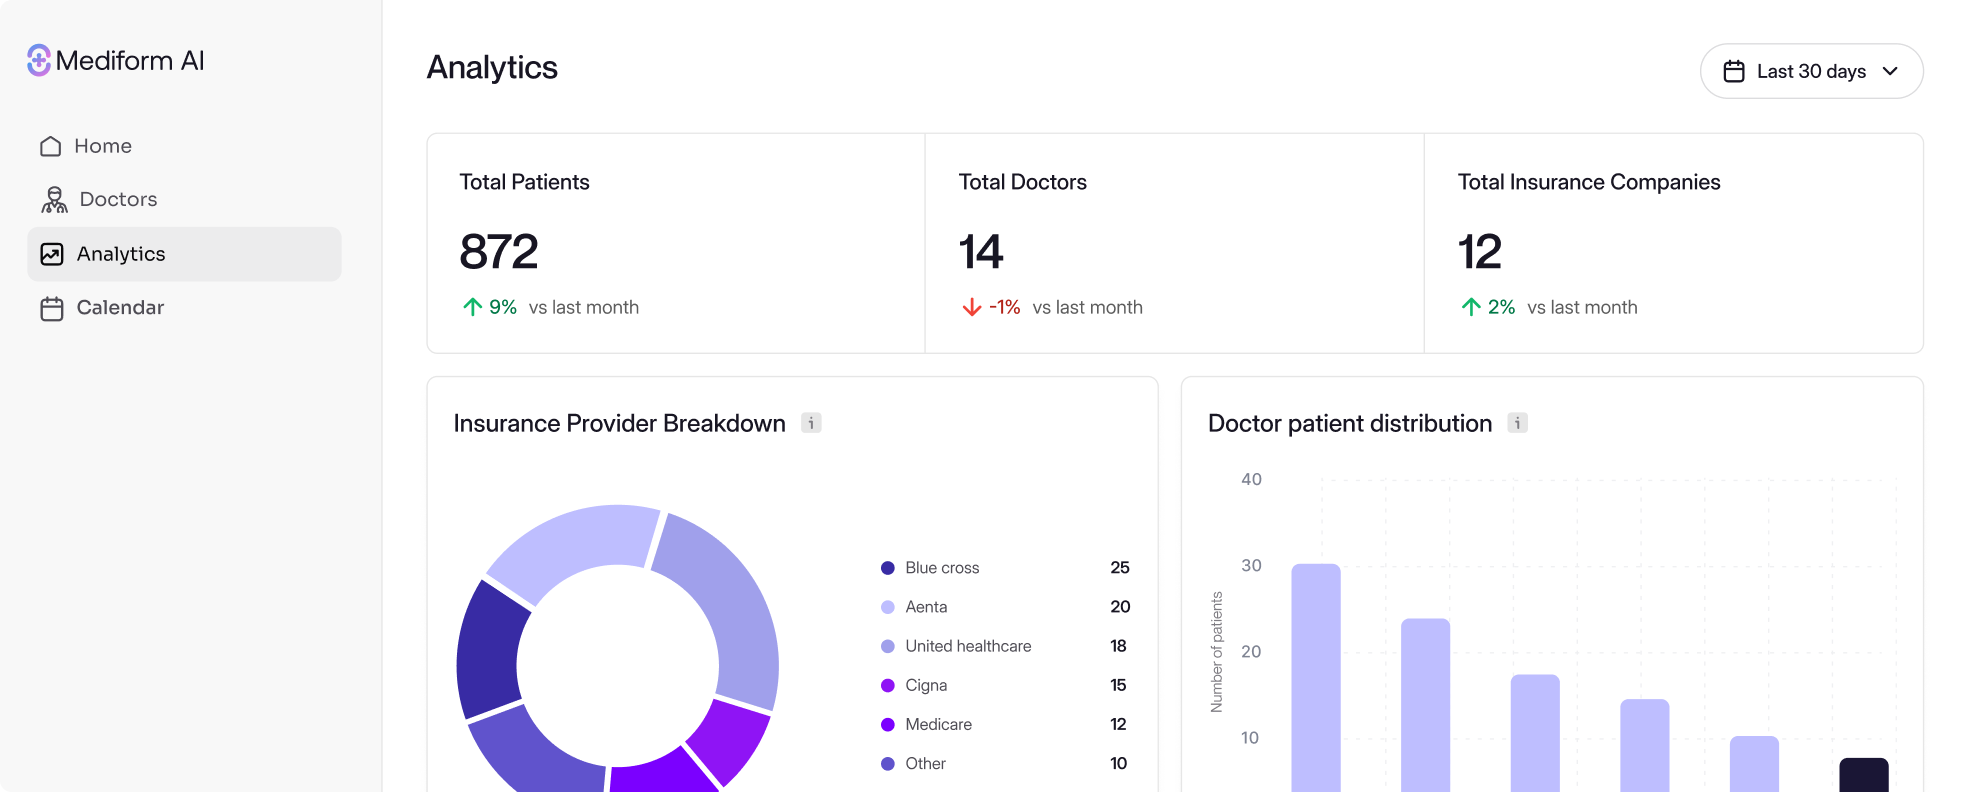This screenshot has height=792, width=1968.
Task: Click the United healthcare legend color dot
Action: pos(887,646)
